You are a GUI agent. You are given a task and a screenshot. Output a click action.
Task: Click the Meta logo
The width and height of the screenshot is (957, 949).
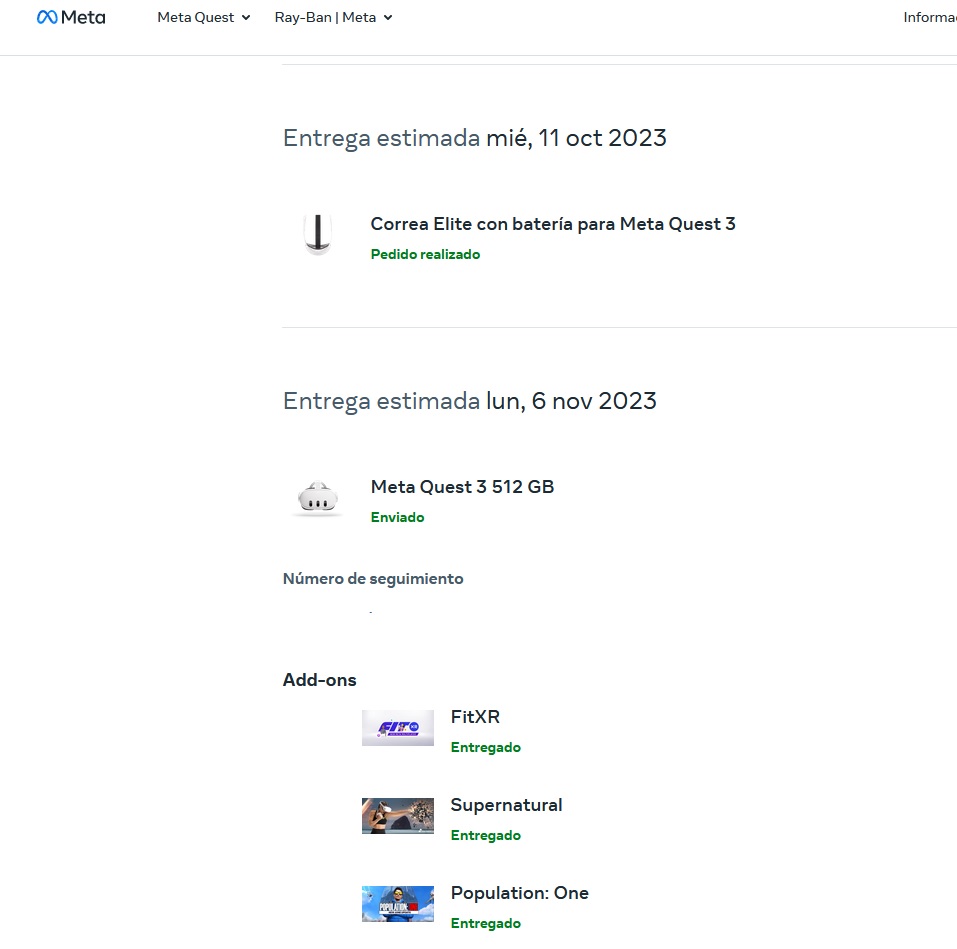point(71,17)
